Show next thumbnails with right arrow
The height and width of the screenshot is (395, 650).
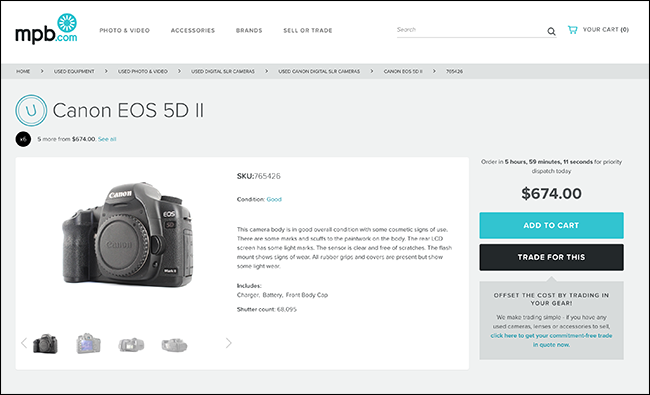point(228,343)
